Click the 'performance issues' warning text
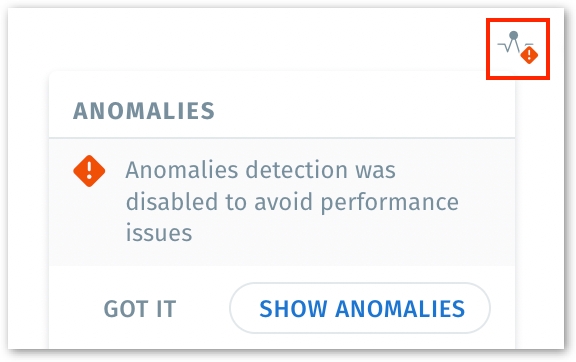Image resolution: width=576 pixels, height=362 pixels. coord(292,217)
